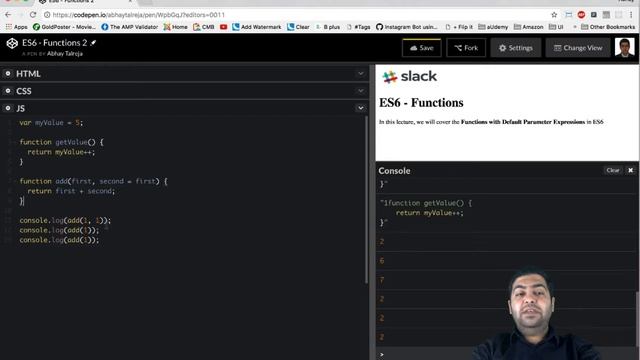Click the Slack logo in preview

pyautogui.click(x=409, y=76)
